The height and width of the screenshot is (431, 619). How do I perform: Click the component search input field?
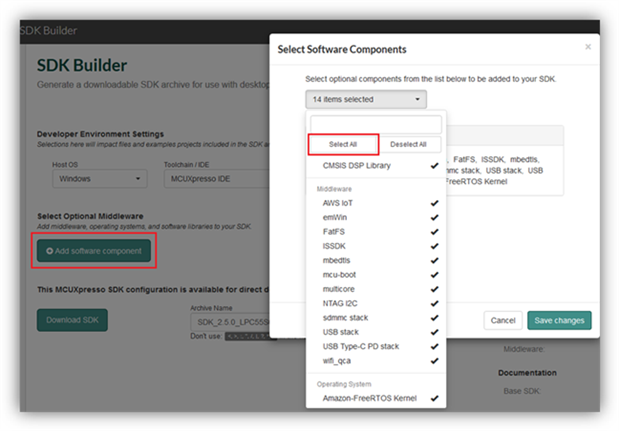[375, 124]
